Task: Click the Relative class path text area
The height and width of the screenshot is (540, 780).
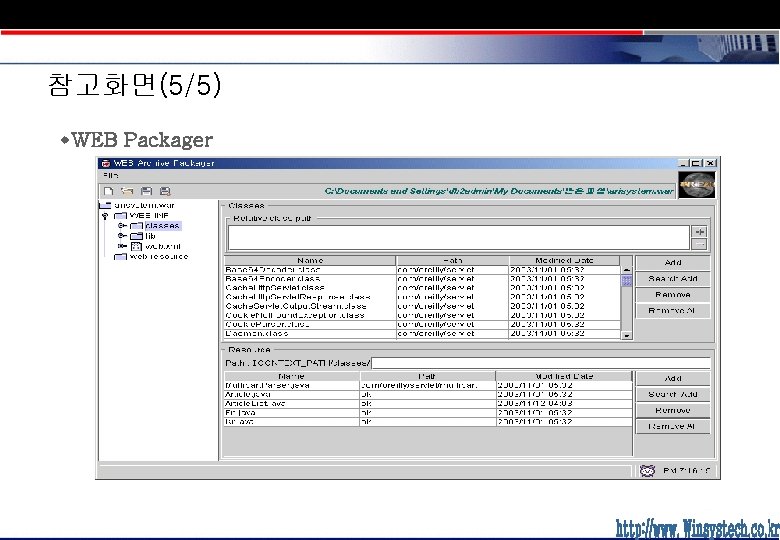Action: click(459, 238)
